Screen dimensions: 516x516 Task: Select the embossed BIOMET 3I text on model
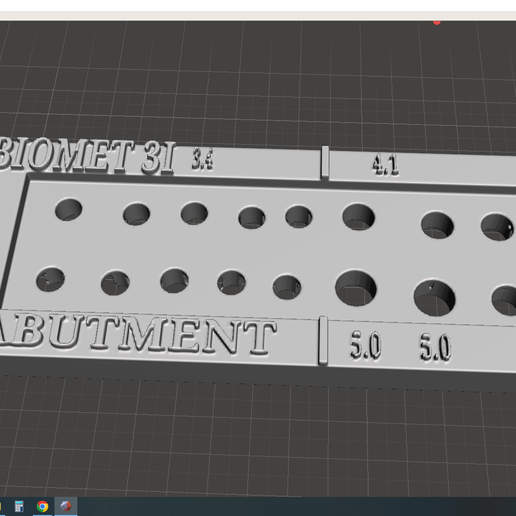87,157
